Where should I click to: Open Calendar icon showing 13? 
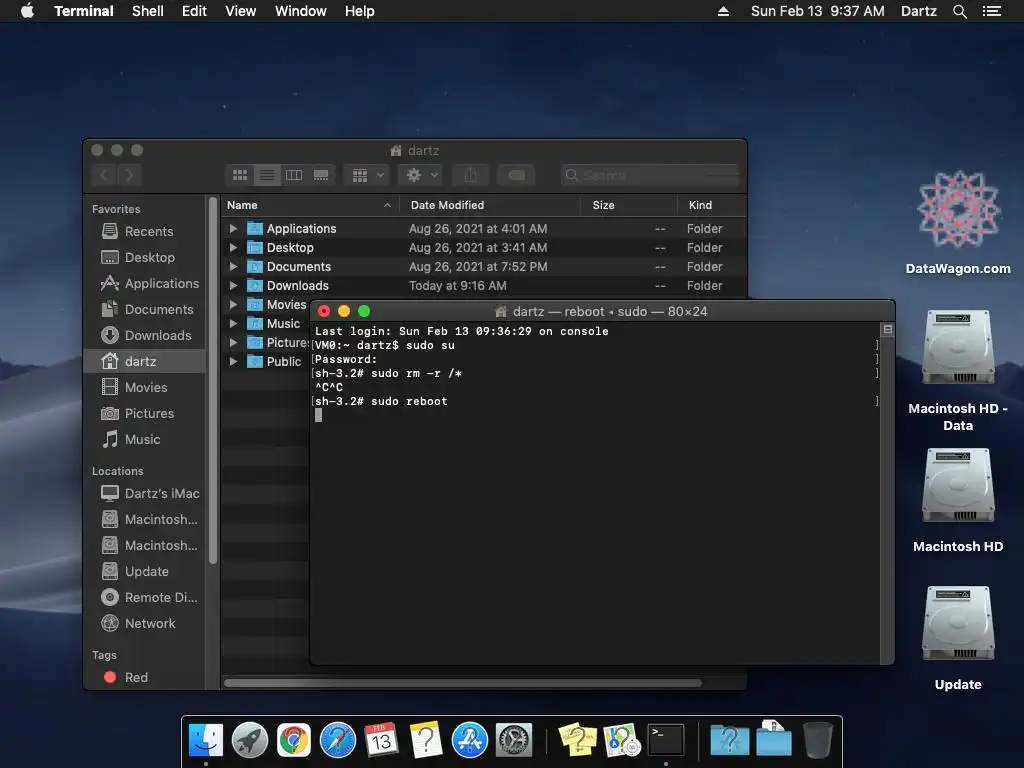coord(381,740)
